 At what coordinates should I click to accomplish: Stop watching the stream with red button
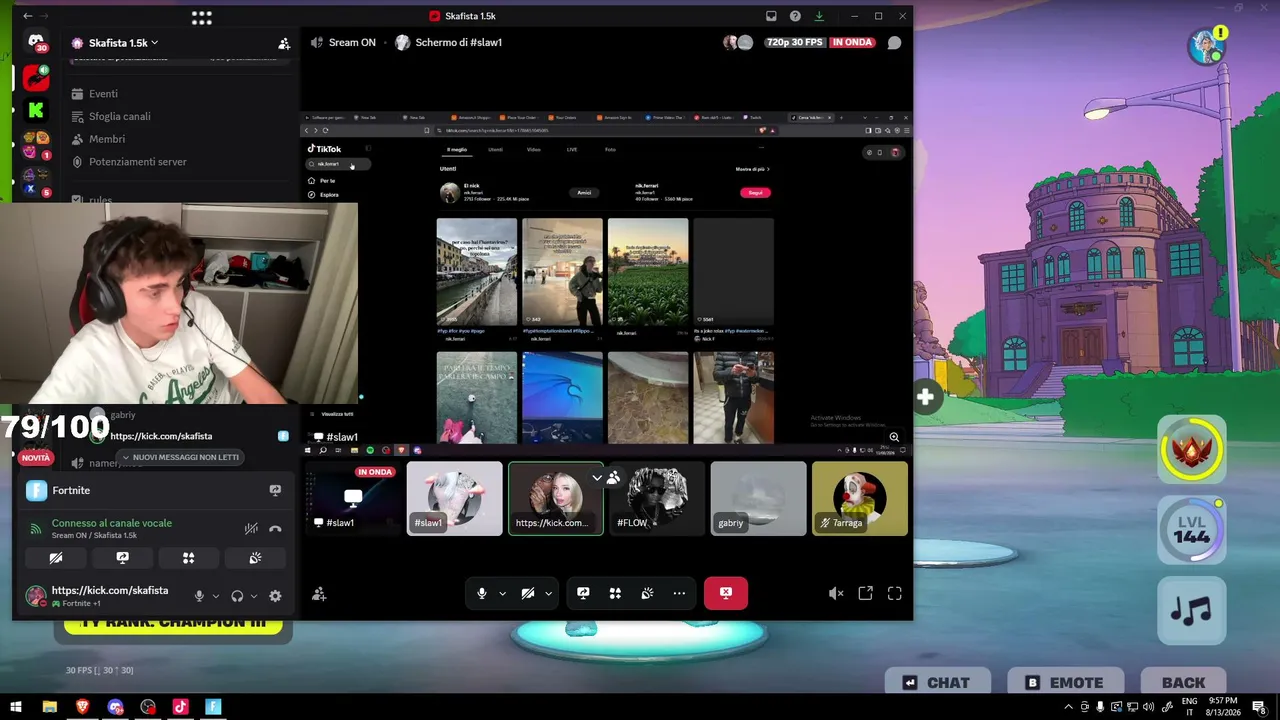coord(726,593)
